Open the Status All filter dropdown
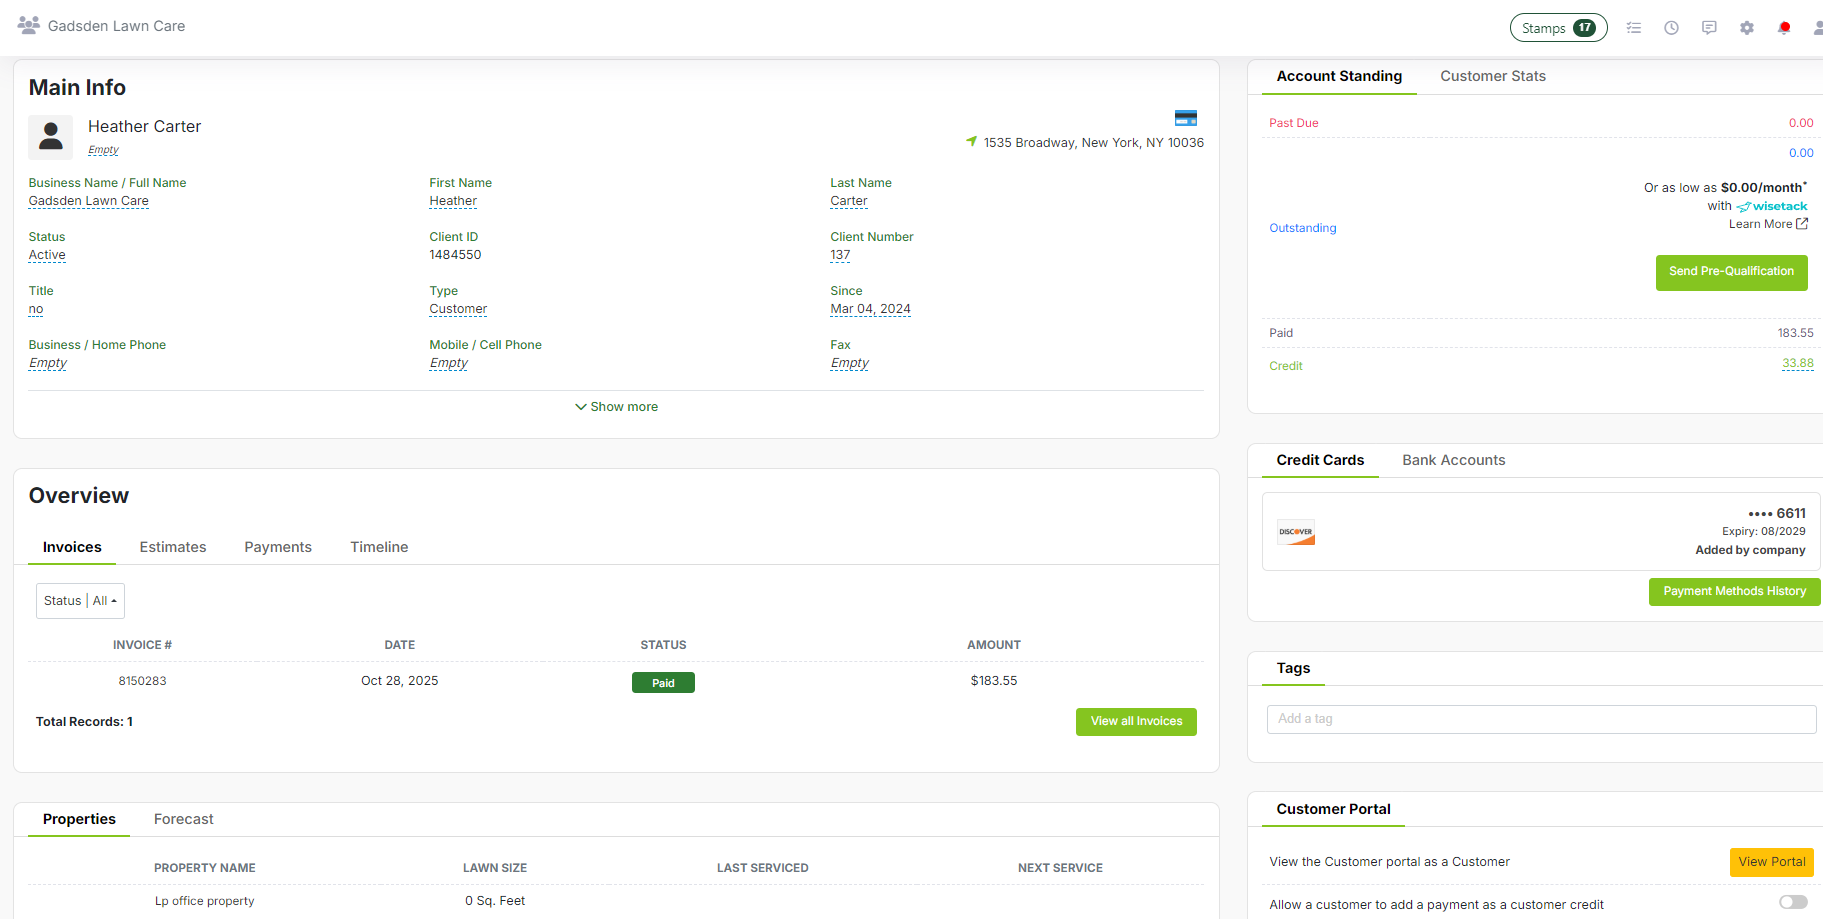 80,600
